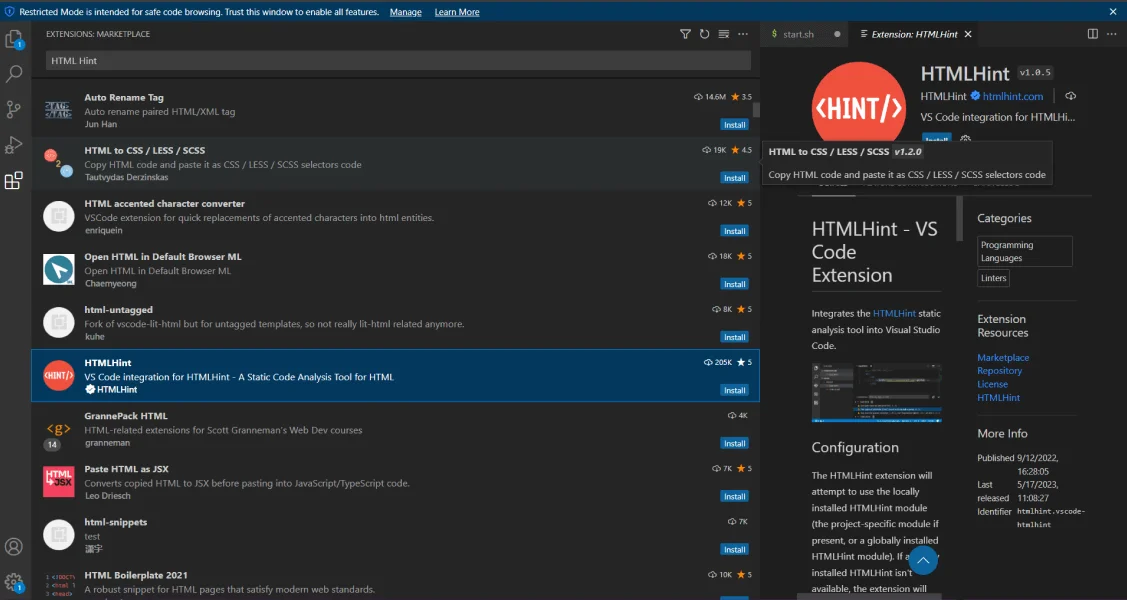This screenshot has width=1127, height=600.
Task: Refresh the extensions list
Action: (704, 34)
